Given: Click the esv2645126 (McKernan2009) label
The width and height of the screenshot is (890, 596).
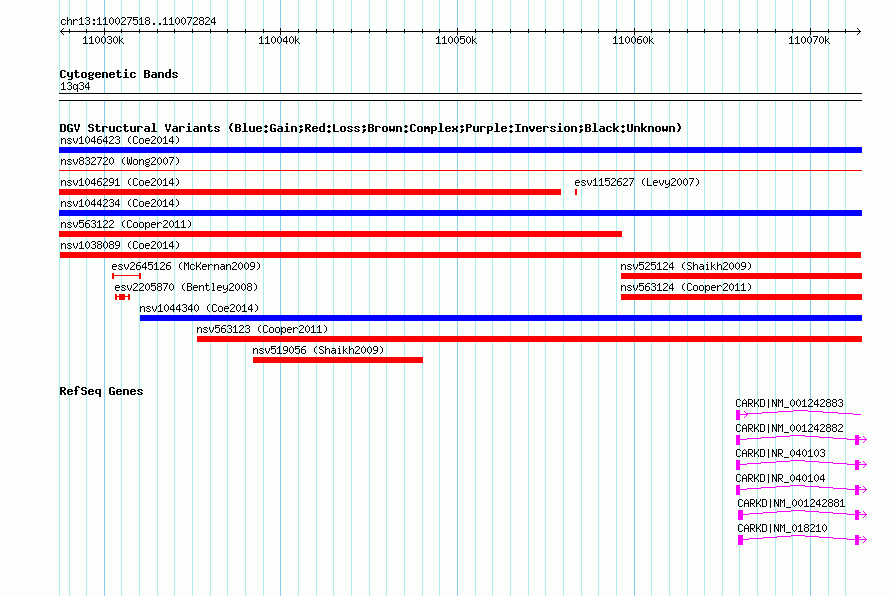Looking at the screenshot, I should (186, 266).
